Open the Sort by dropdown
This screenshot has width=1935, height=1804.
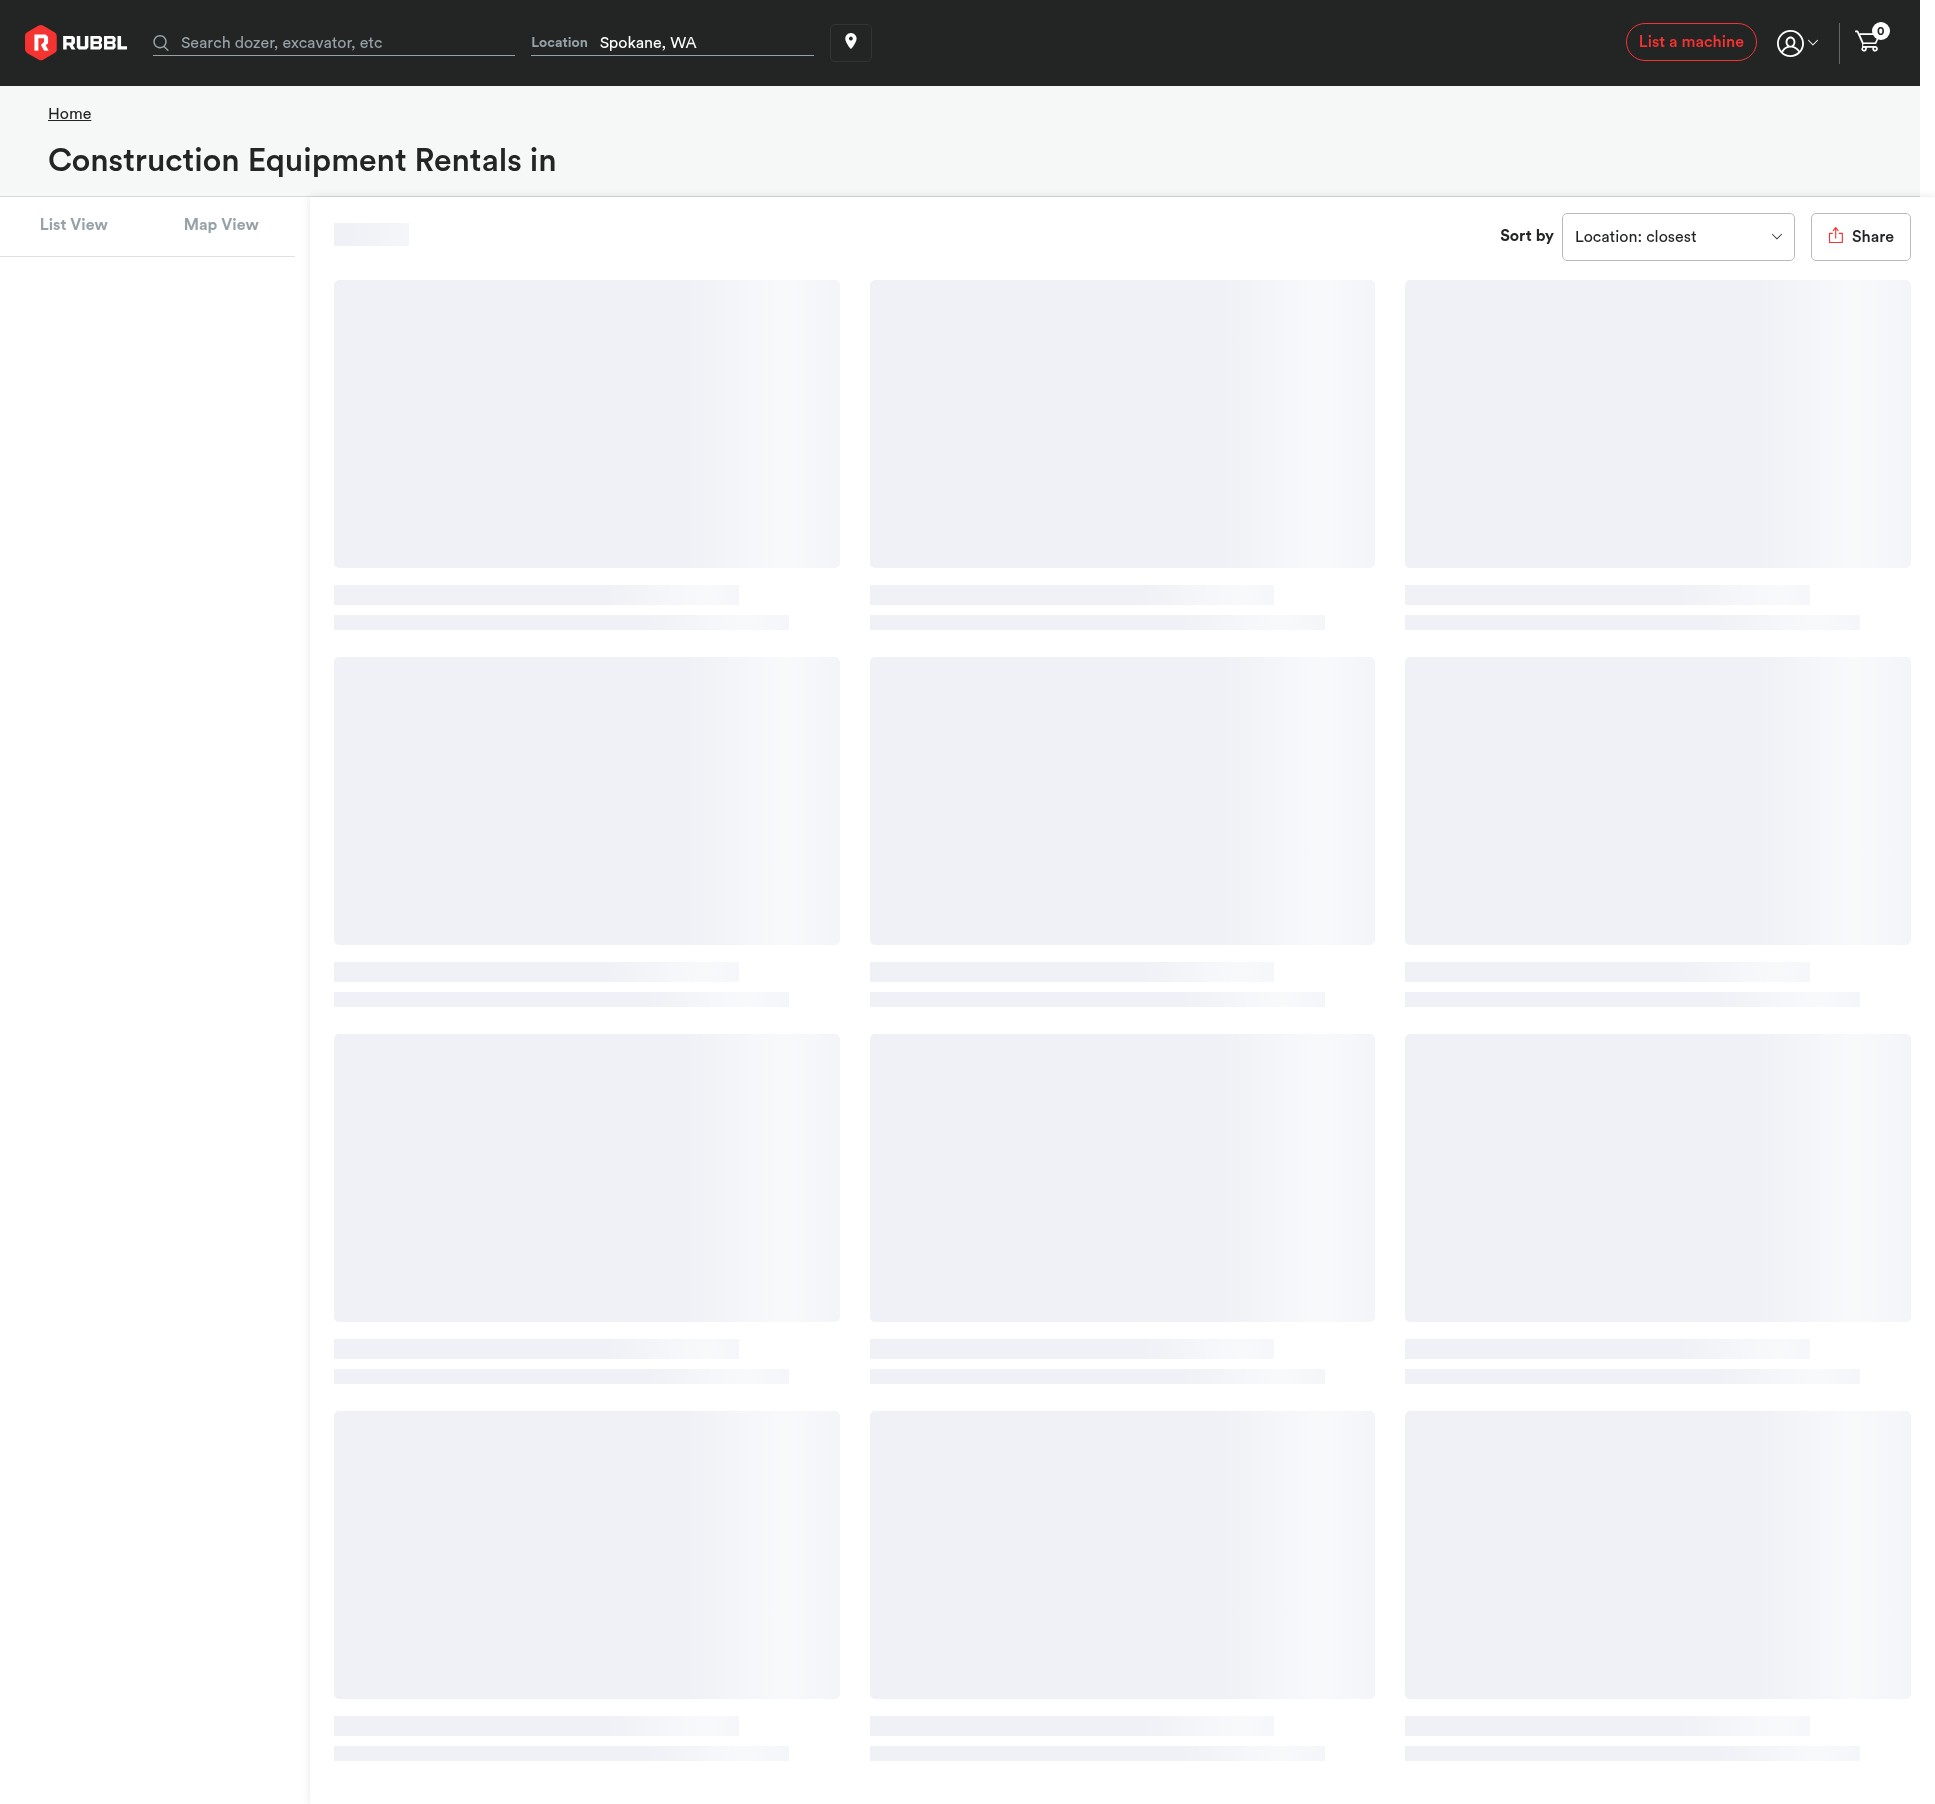point(1678,237)
